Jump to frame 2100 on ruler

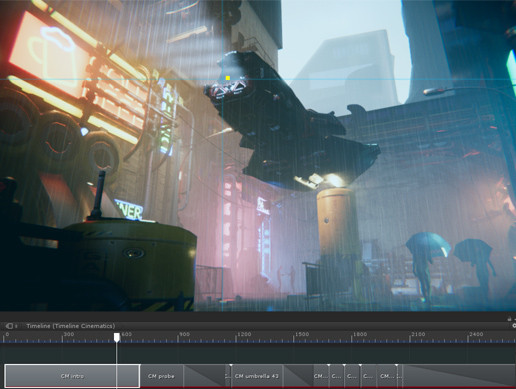click(x=418, y=334)
